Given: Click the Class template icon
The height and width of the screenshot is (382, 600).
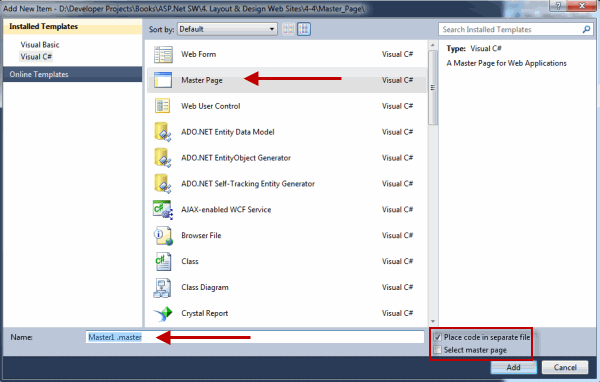Looking at the screenshot, I should coord(163,261).
